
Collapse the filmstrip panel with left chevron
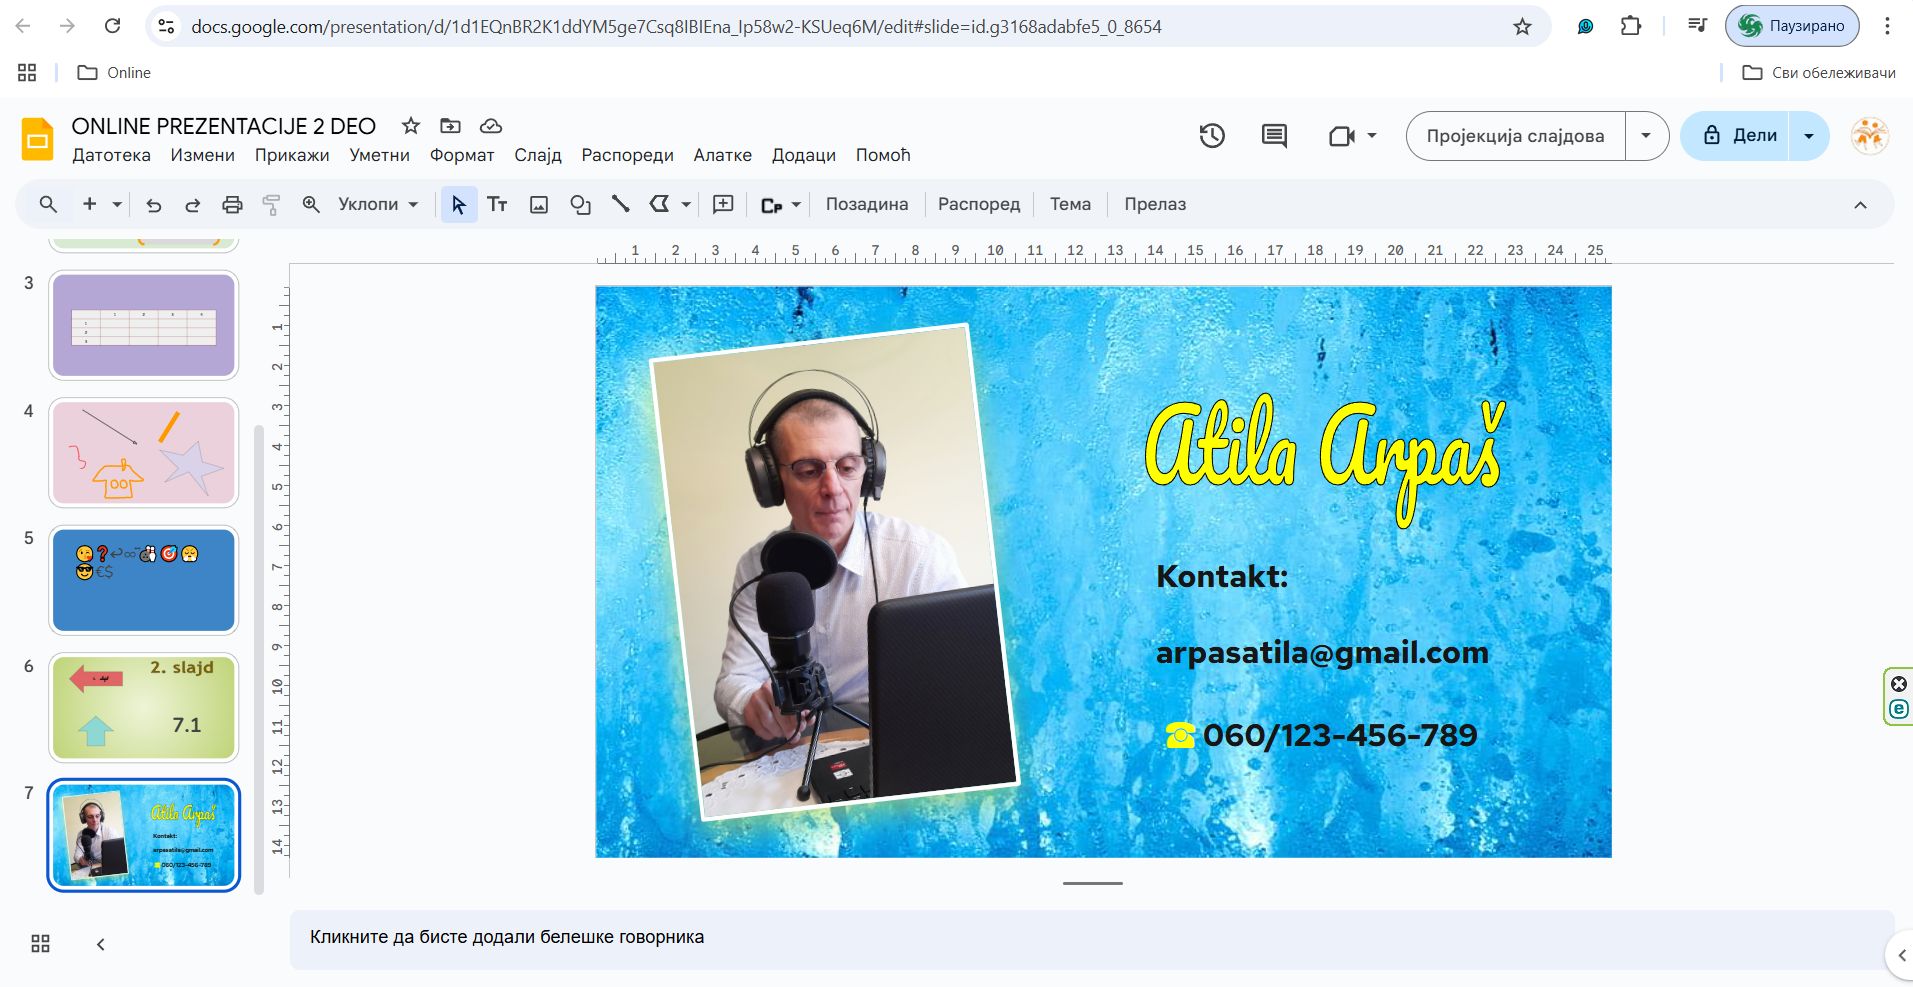(x=101, y=944)
